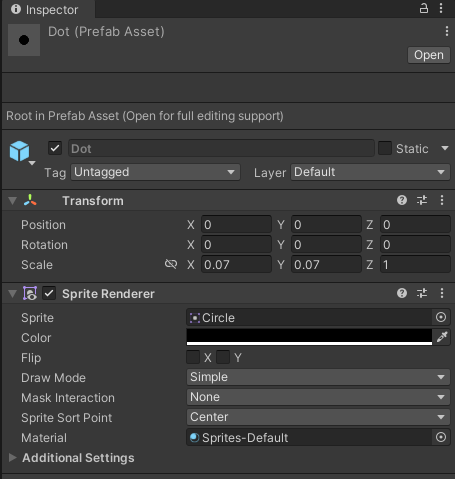This screenshot has width=455, height=479.
Task: Pick color with the eyedropper tool
Action: point(442,337)
